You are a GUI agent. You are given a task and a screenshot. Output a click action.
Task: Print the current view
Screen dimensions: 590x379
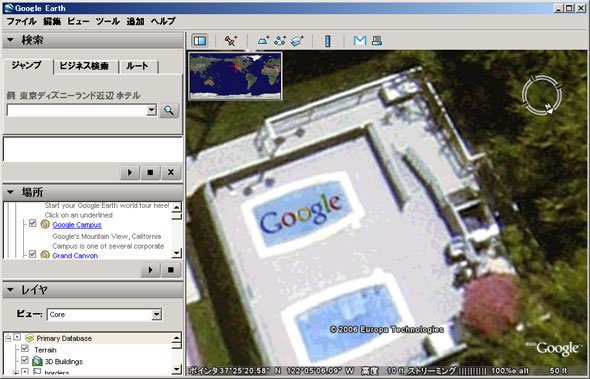click(377, 41)
